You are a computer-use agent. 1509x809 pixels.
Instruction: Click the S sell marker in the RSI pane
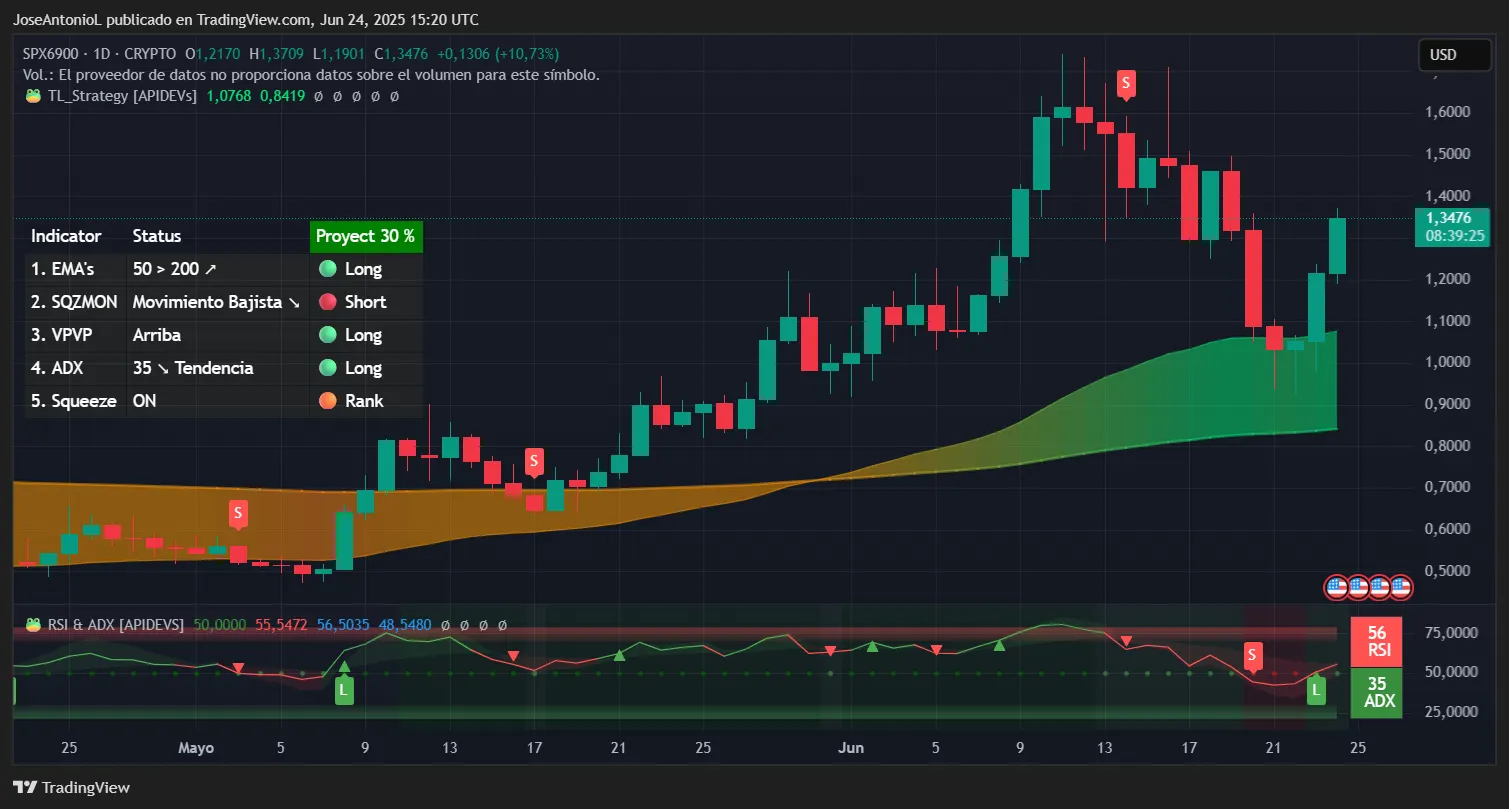click(1252, 656)
